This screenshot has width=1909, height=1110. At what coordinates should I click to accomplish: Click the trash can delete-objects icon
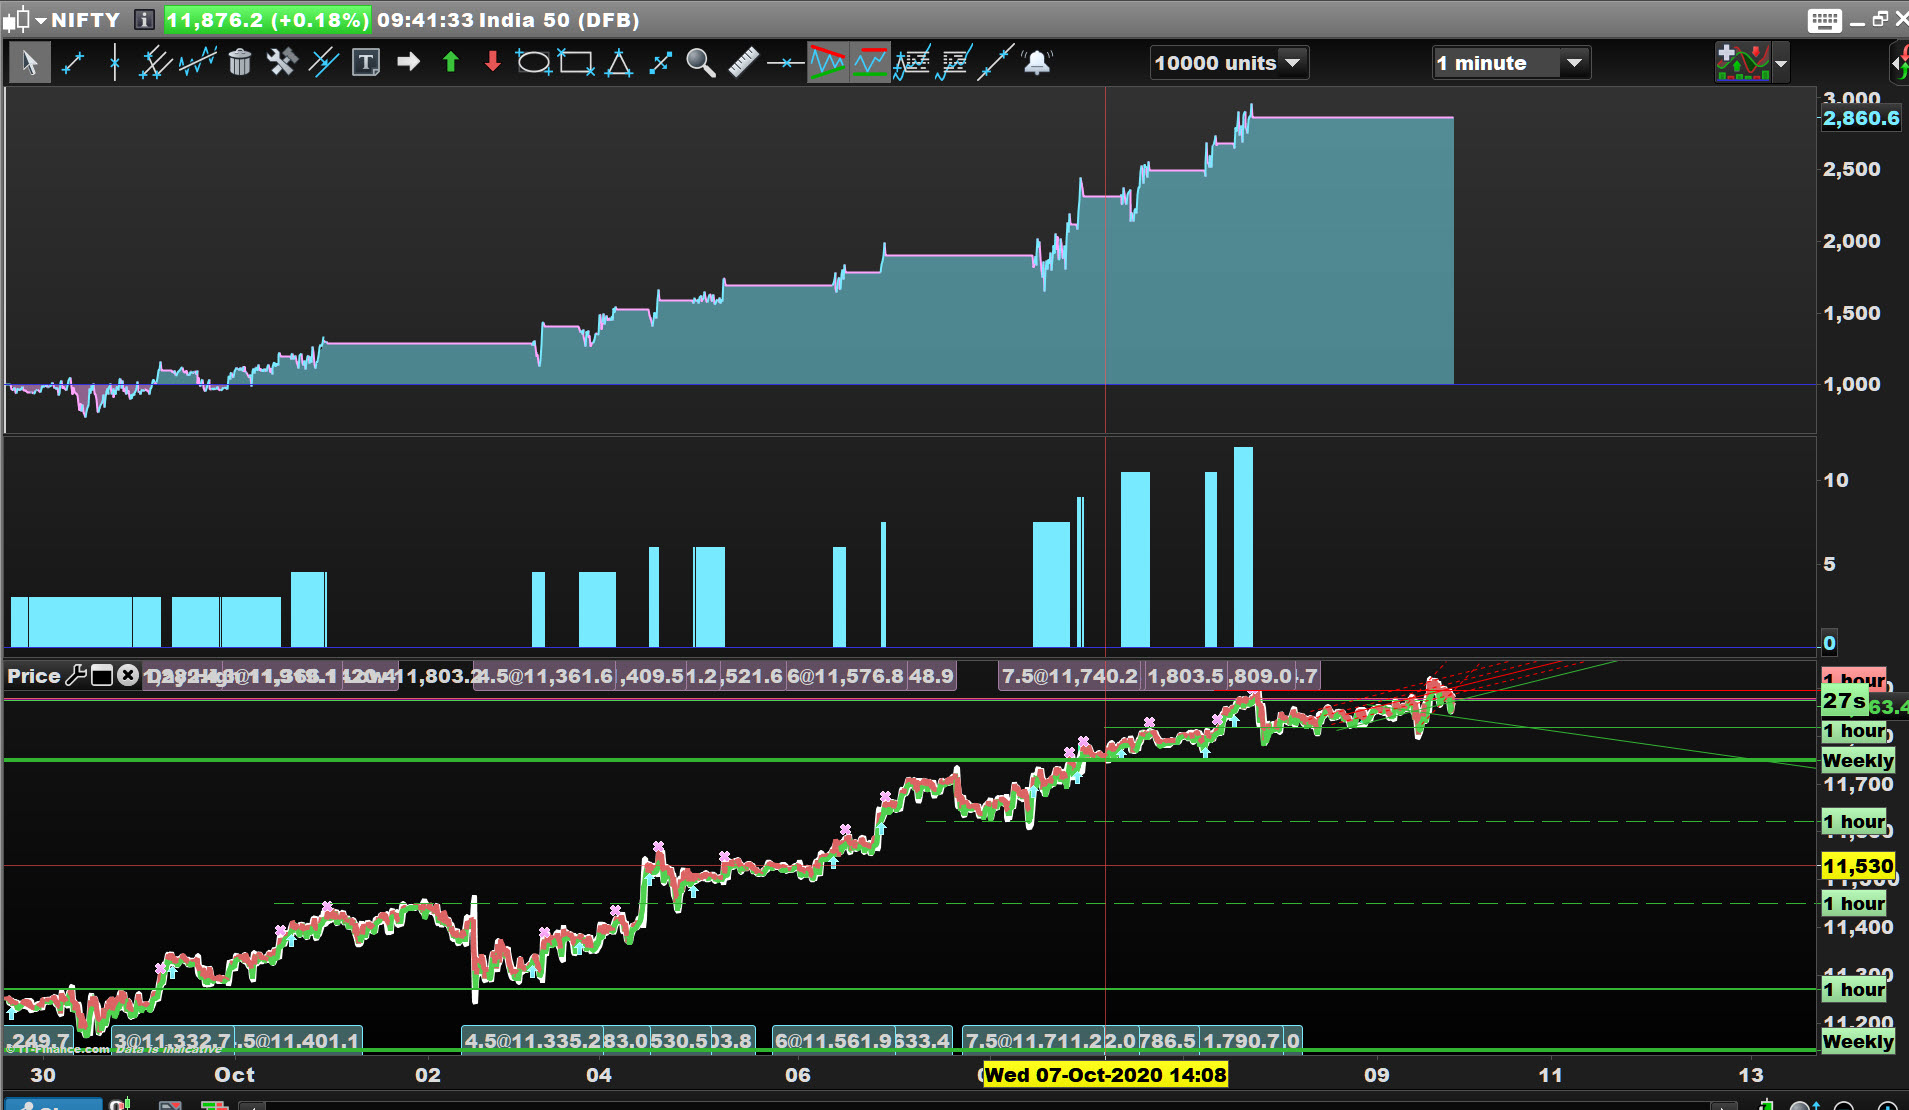click(240, 63)
